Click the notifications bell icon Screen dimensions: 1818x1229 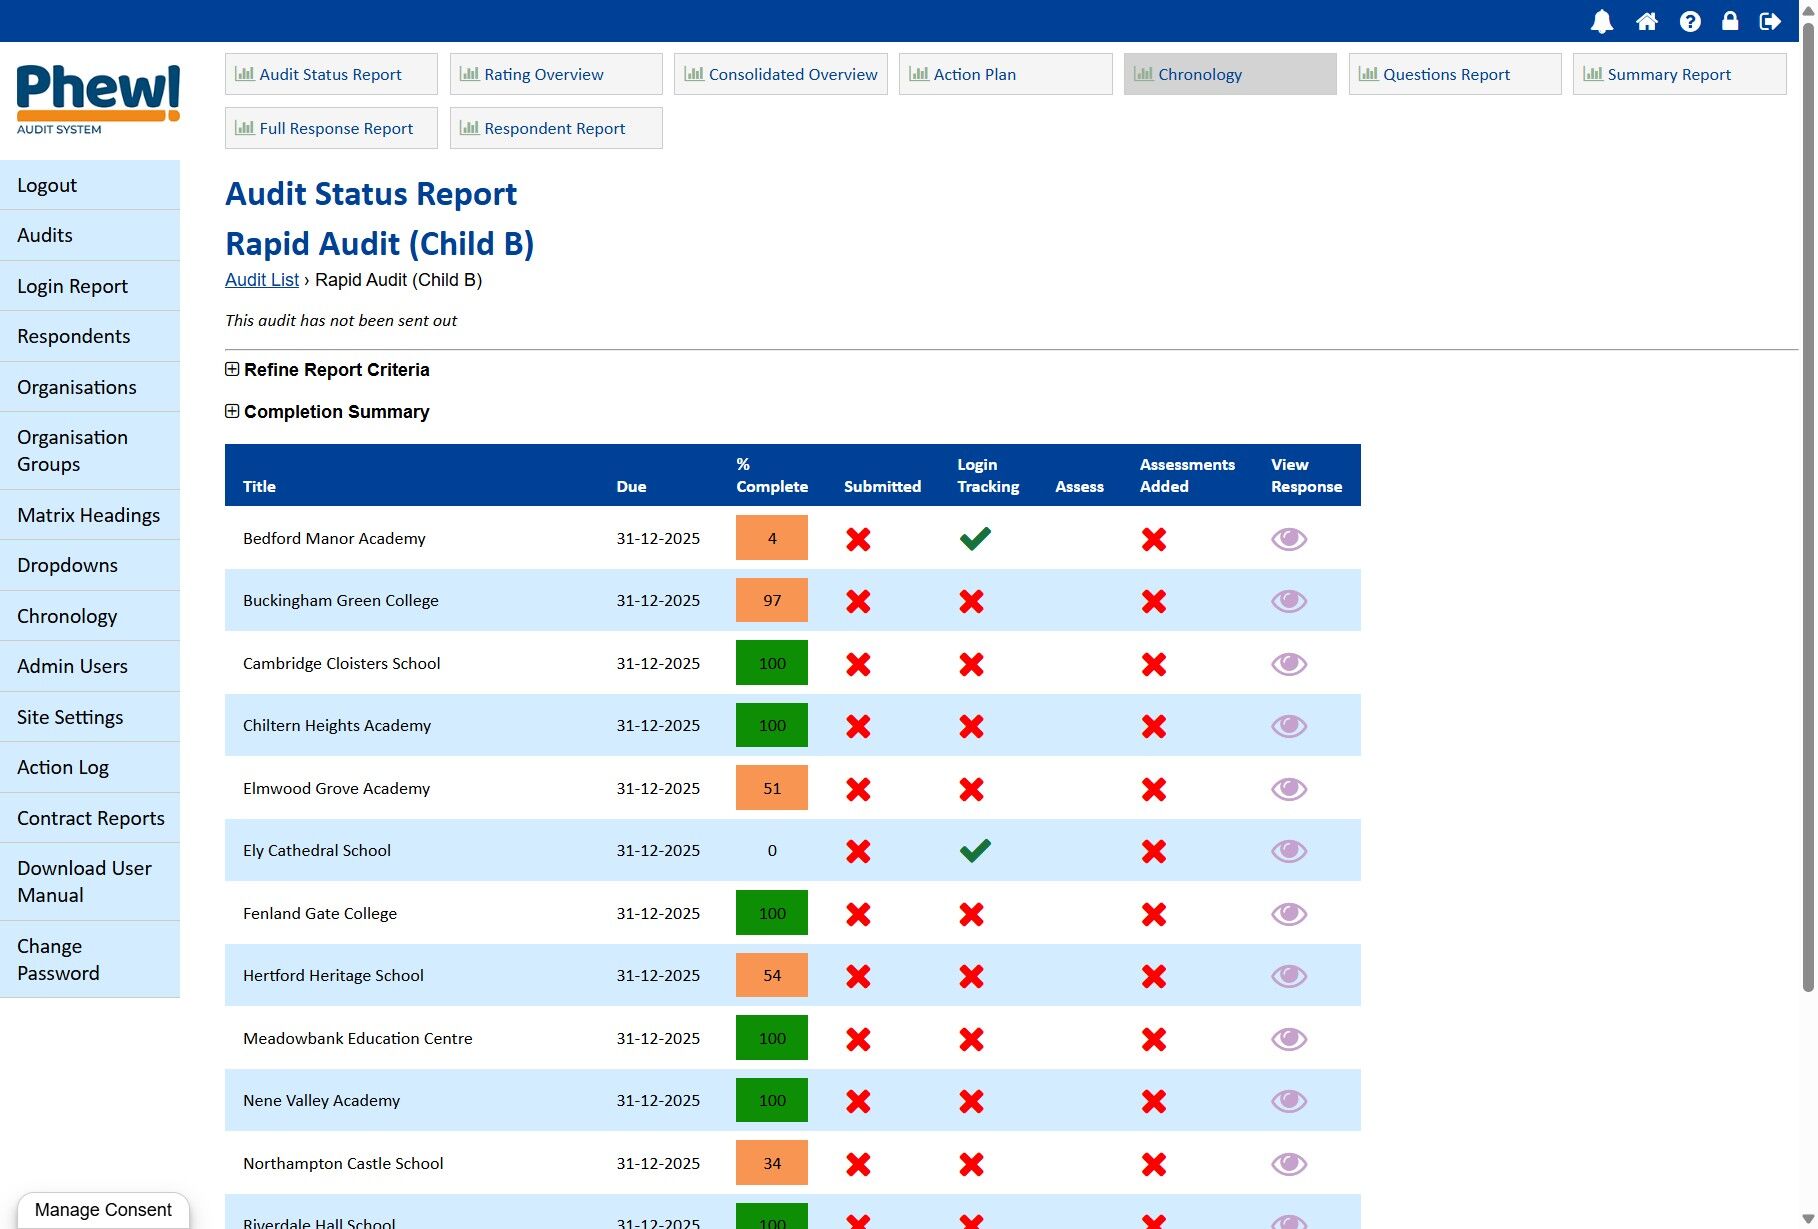[1602, 21]
